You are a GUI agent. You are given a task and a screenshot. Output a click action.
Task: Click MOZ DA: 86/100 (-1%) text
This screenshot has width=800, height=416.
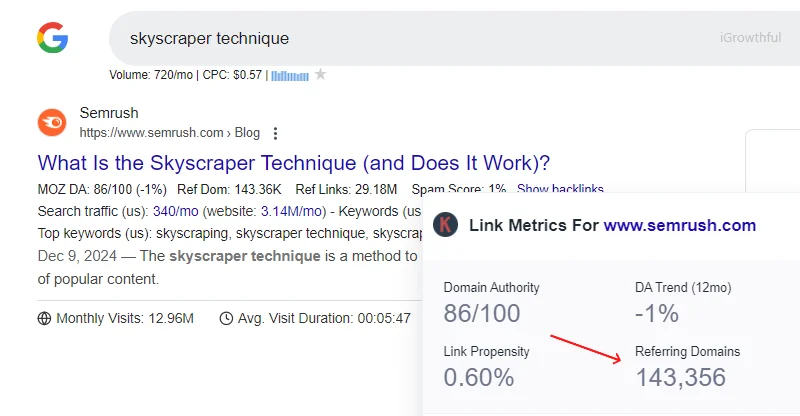coord(102,189)
